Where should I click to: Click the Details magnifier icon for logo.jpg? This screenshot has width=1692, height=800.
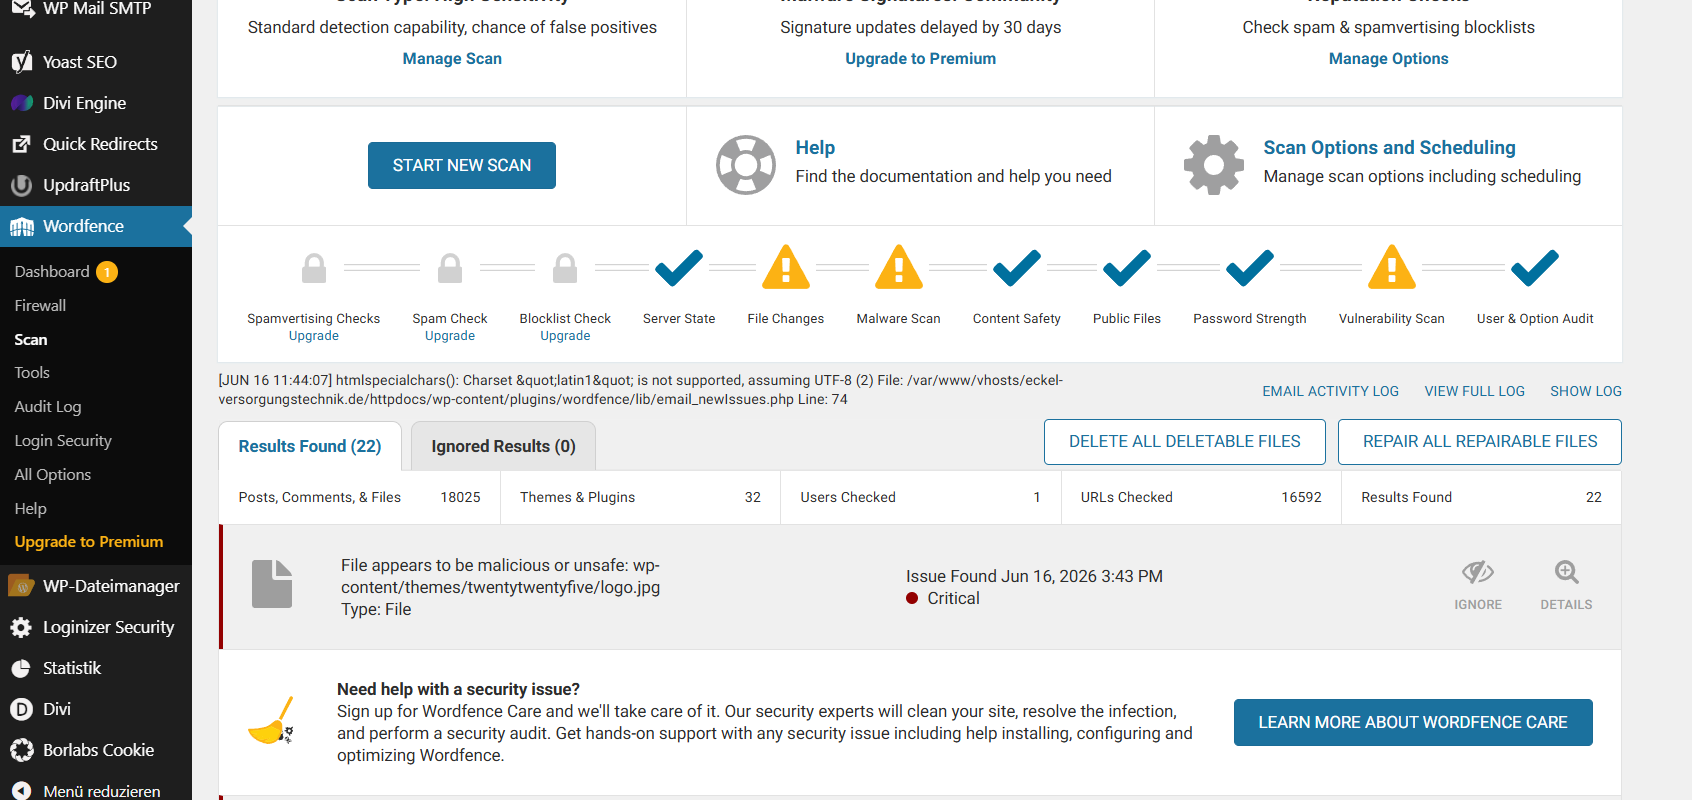pyautogui.click(x=1567, y=572)
